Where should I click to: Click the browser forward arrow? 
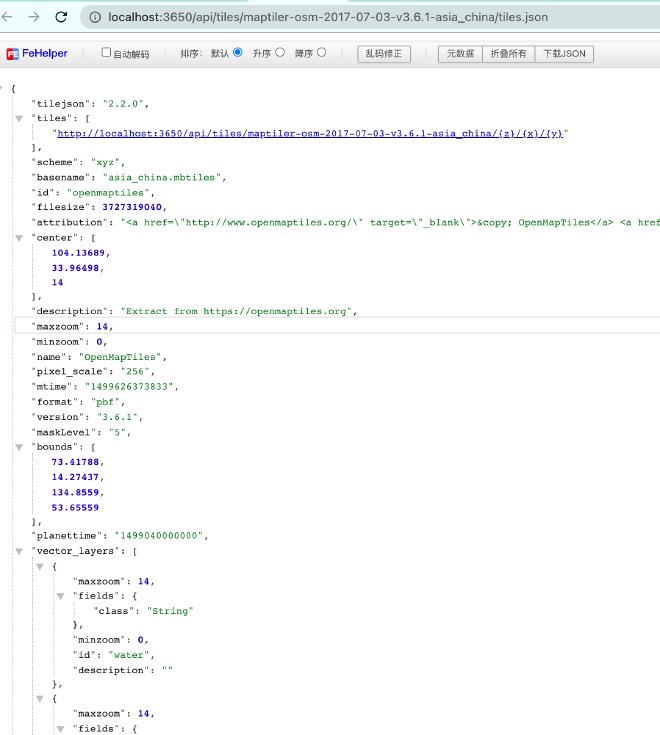(34, 17)
